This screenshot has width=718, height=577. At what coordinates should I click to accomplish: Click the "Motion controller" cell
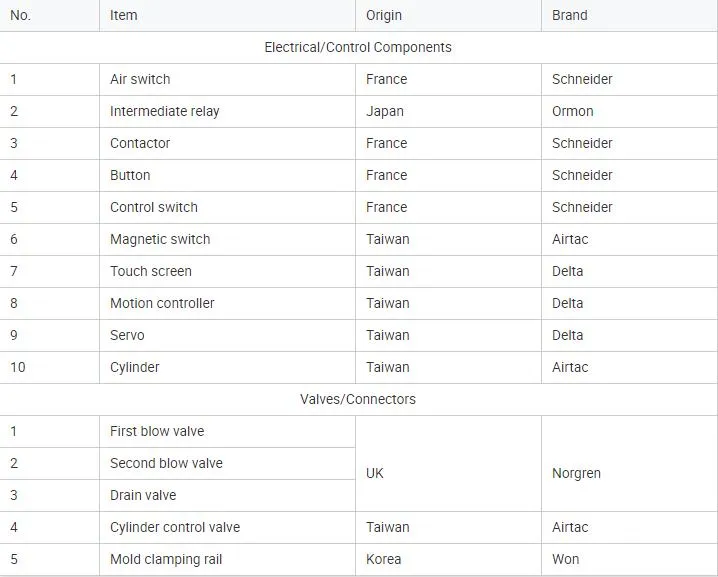tap(162, 303)
